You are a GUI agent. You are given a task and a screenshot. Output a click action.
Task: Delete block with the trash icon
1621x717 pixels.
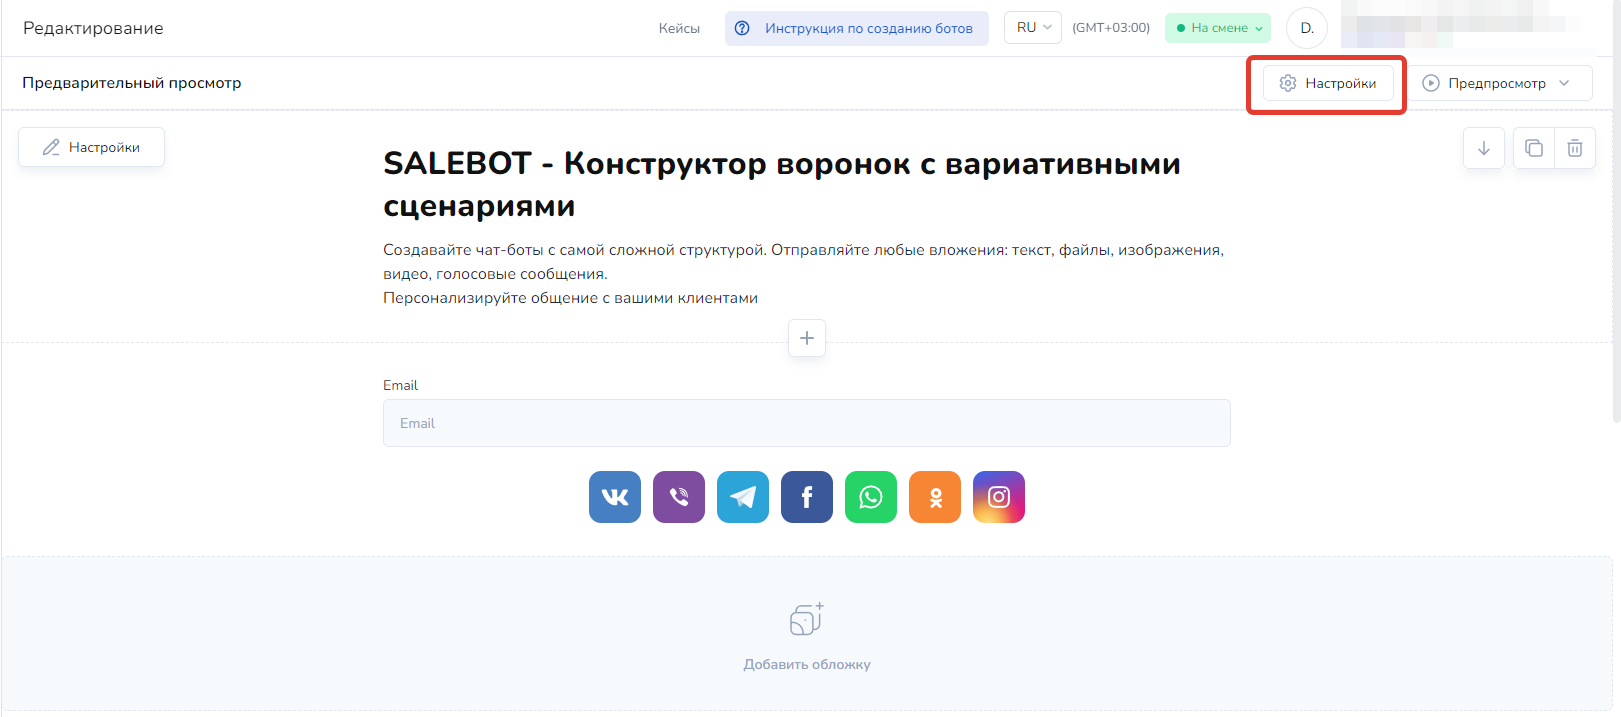1574,148
